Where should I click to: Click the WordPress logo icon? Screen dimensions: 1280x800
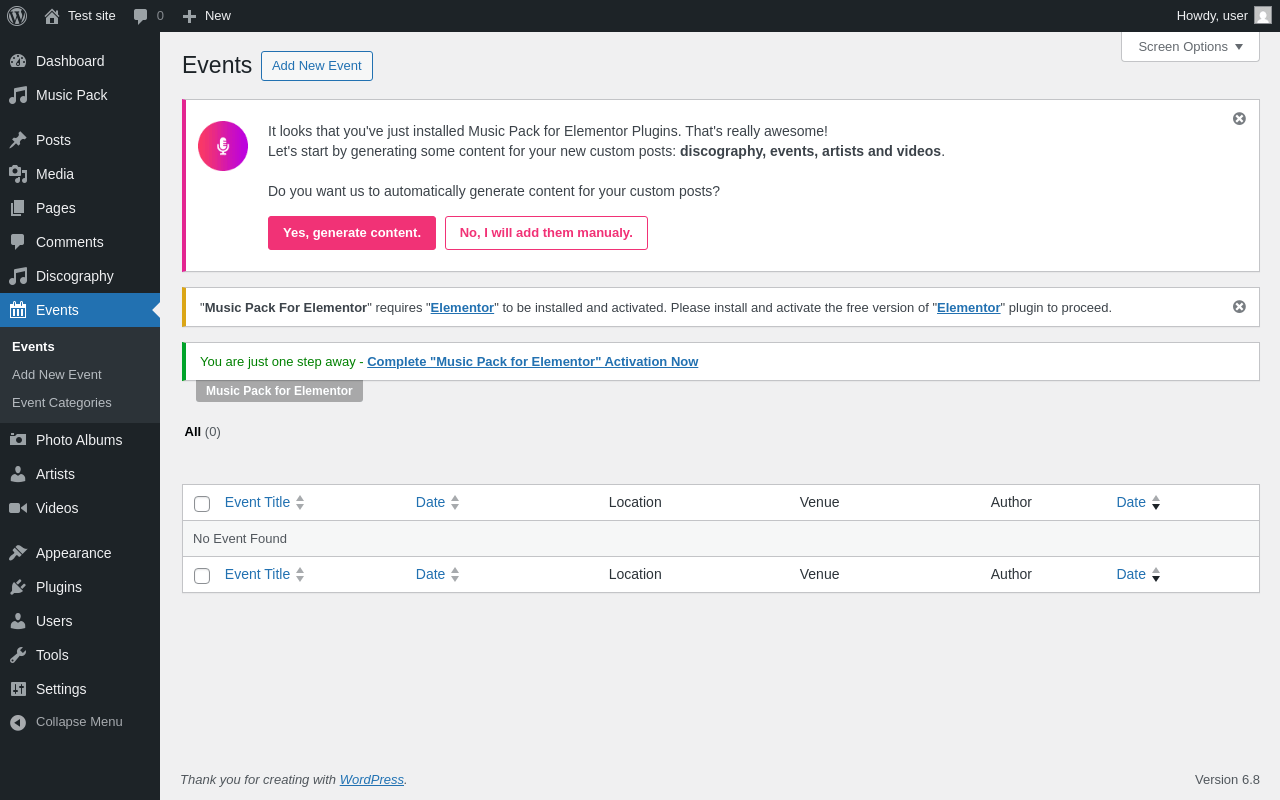[17, 16]
